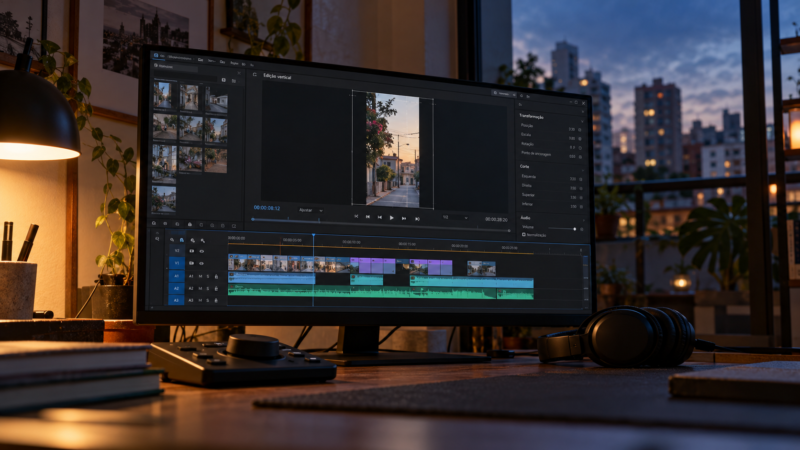Click the application logo icon
The width and height of the screenshot is (800, 450).
coord(156,55)
